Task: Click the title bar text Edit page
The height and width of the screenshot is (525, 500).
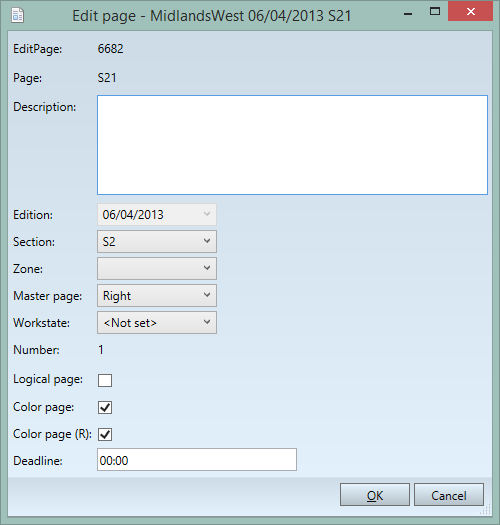Action: 104,16
